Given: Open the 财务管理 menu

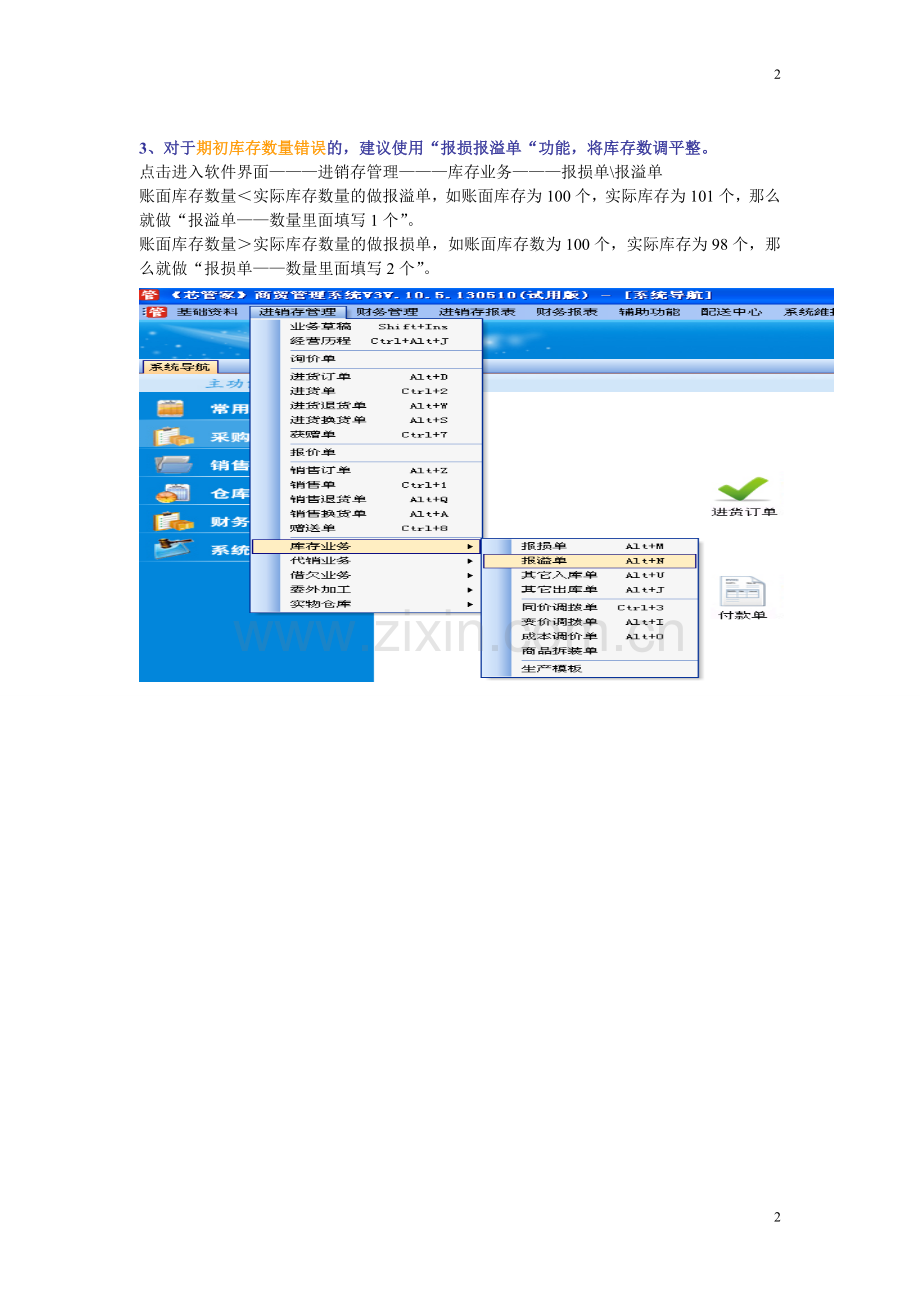Looking at the screenshot, I should point(388,312).
